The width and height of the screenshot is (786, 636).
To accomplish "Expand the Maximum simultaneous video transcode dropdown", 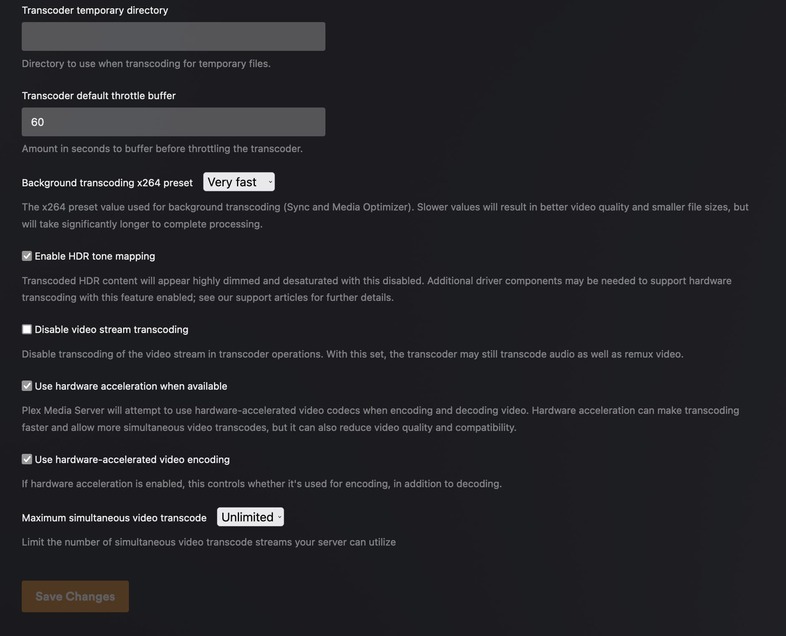I will (x=251, y=517).
